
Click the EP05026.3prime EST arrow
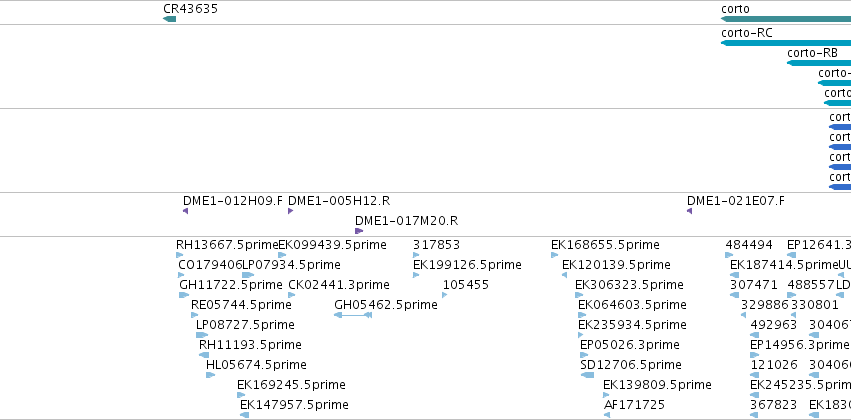[x=584, y=355]
